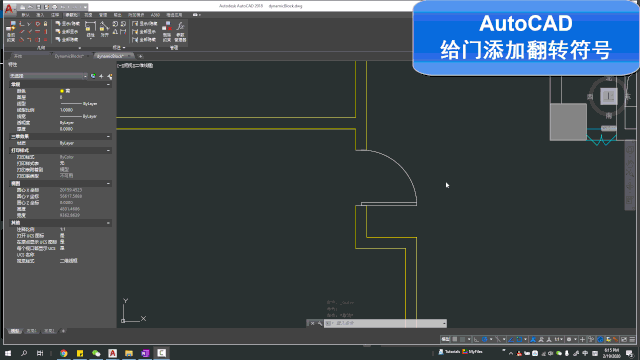Open the AutoCAD application menu A button
640x360 pixels.
[9, 9]
